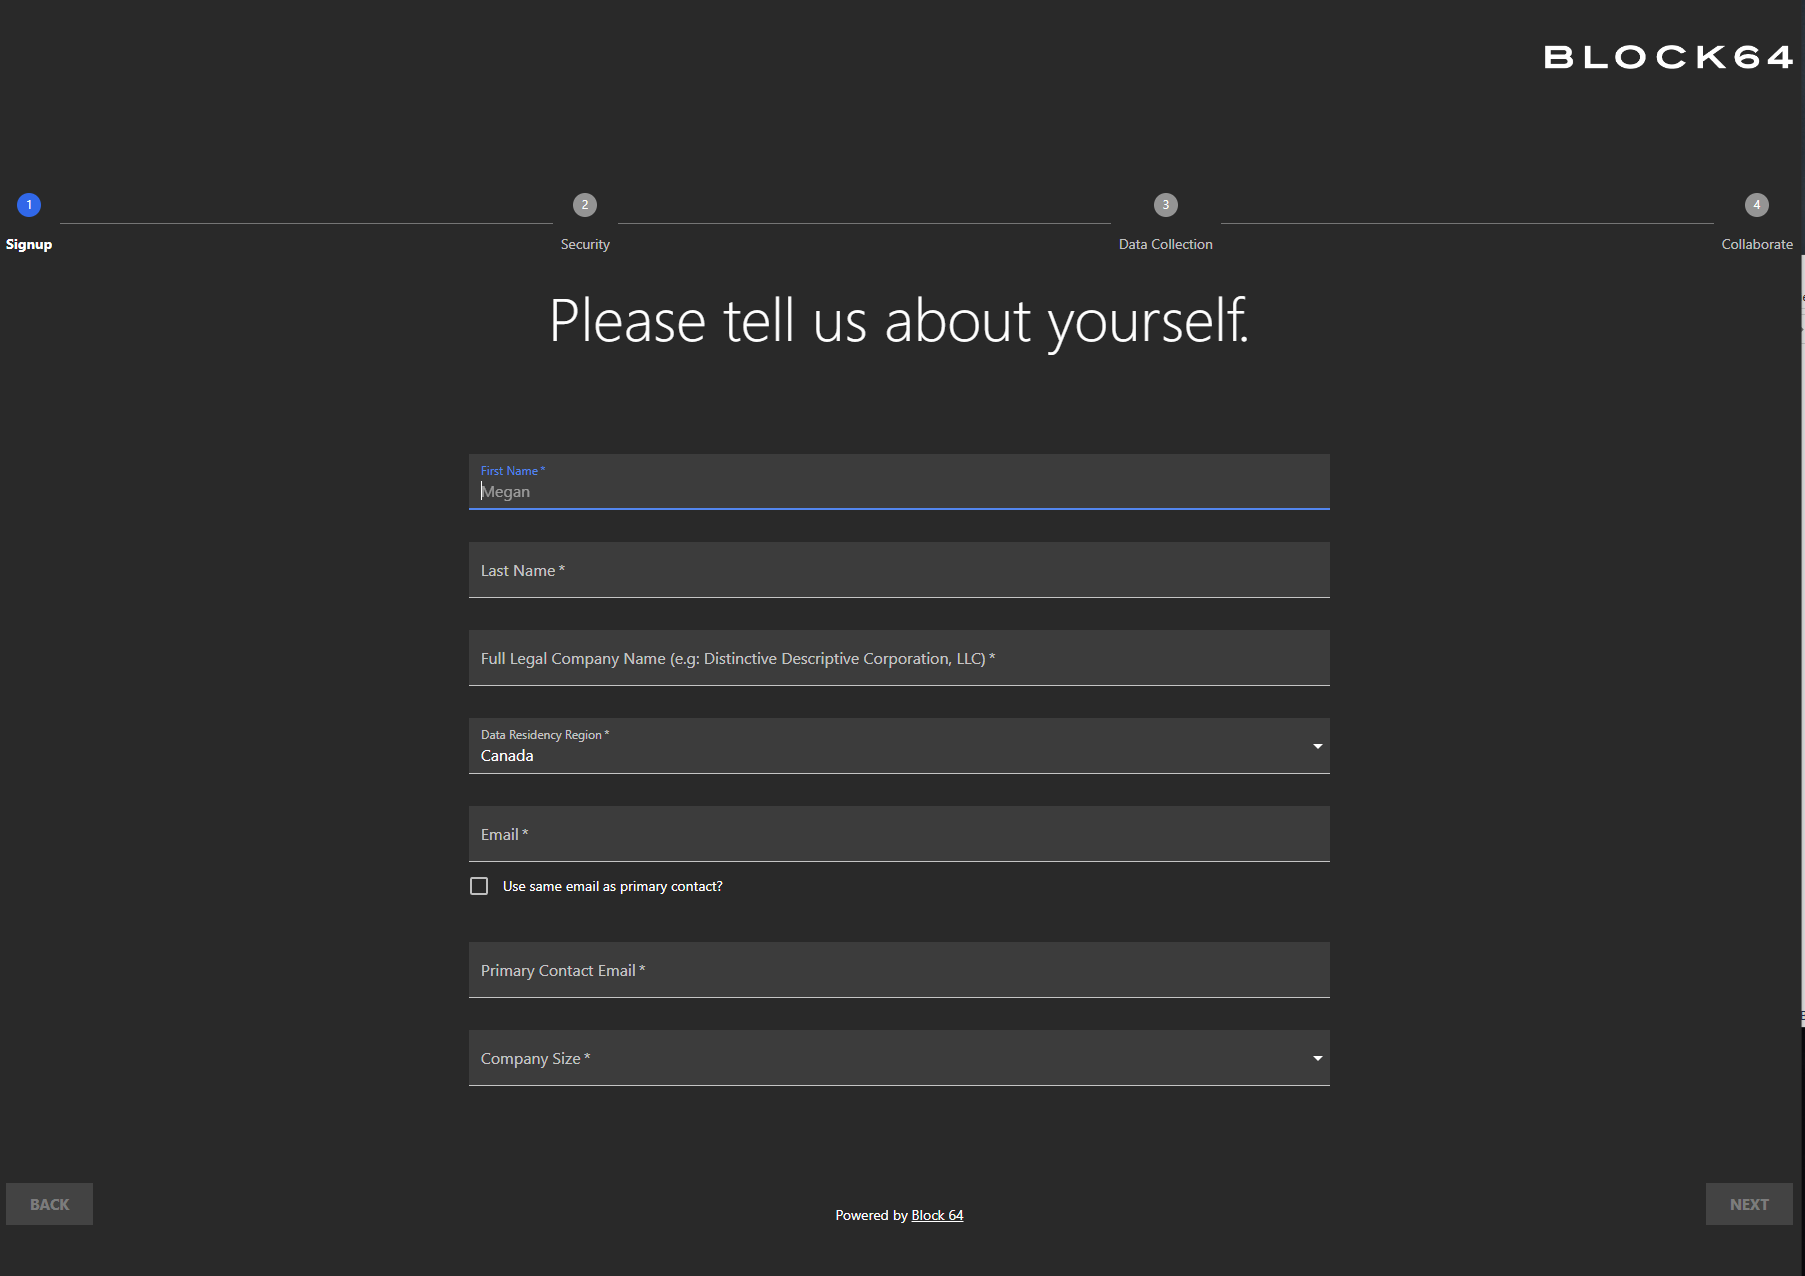Select the Security step label
The width and height of the screenshot is (1805, 1276).
point(585,244)
